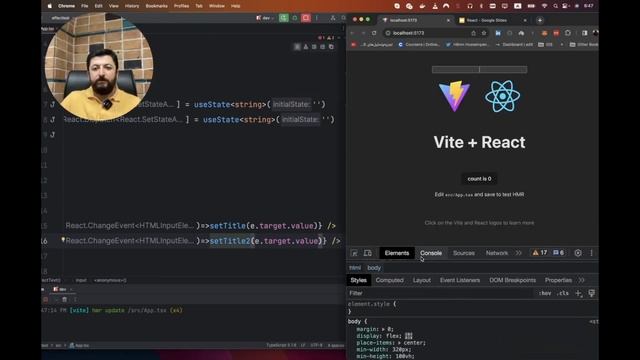Open the Sources tab in DevTools

464,253
